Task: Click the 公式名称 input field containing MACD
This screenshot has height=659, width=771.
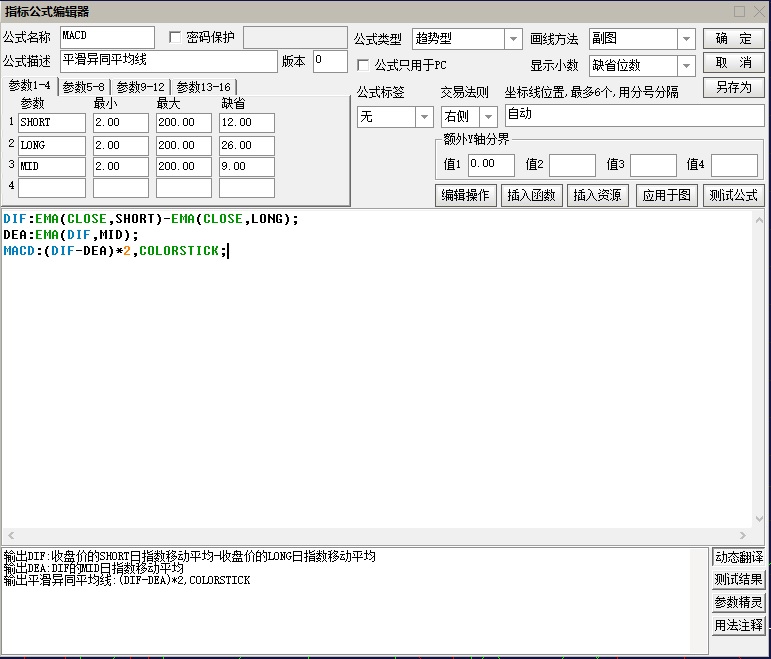Action: pos(107,38)
